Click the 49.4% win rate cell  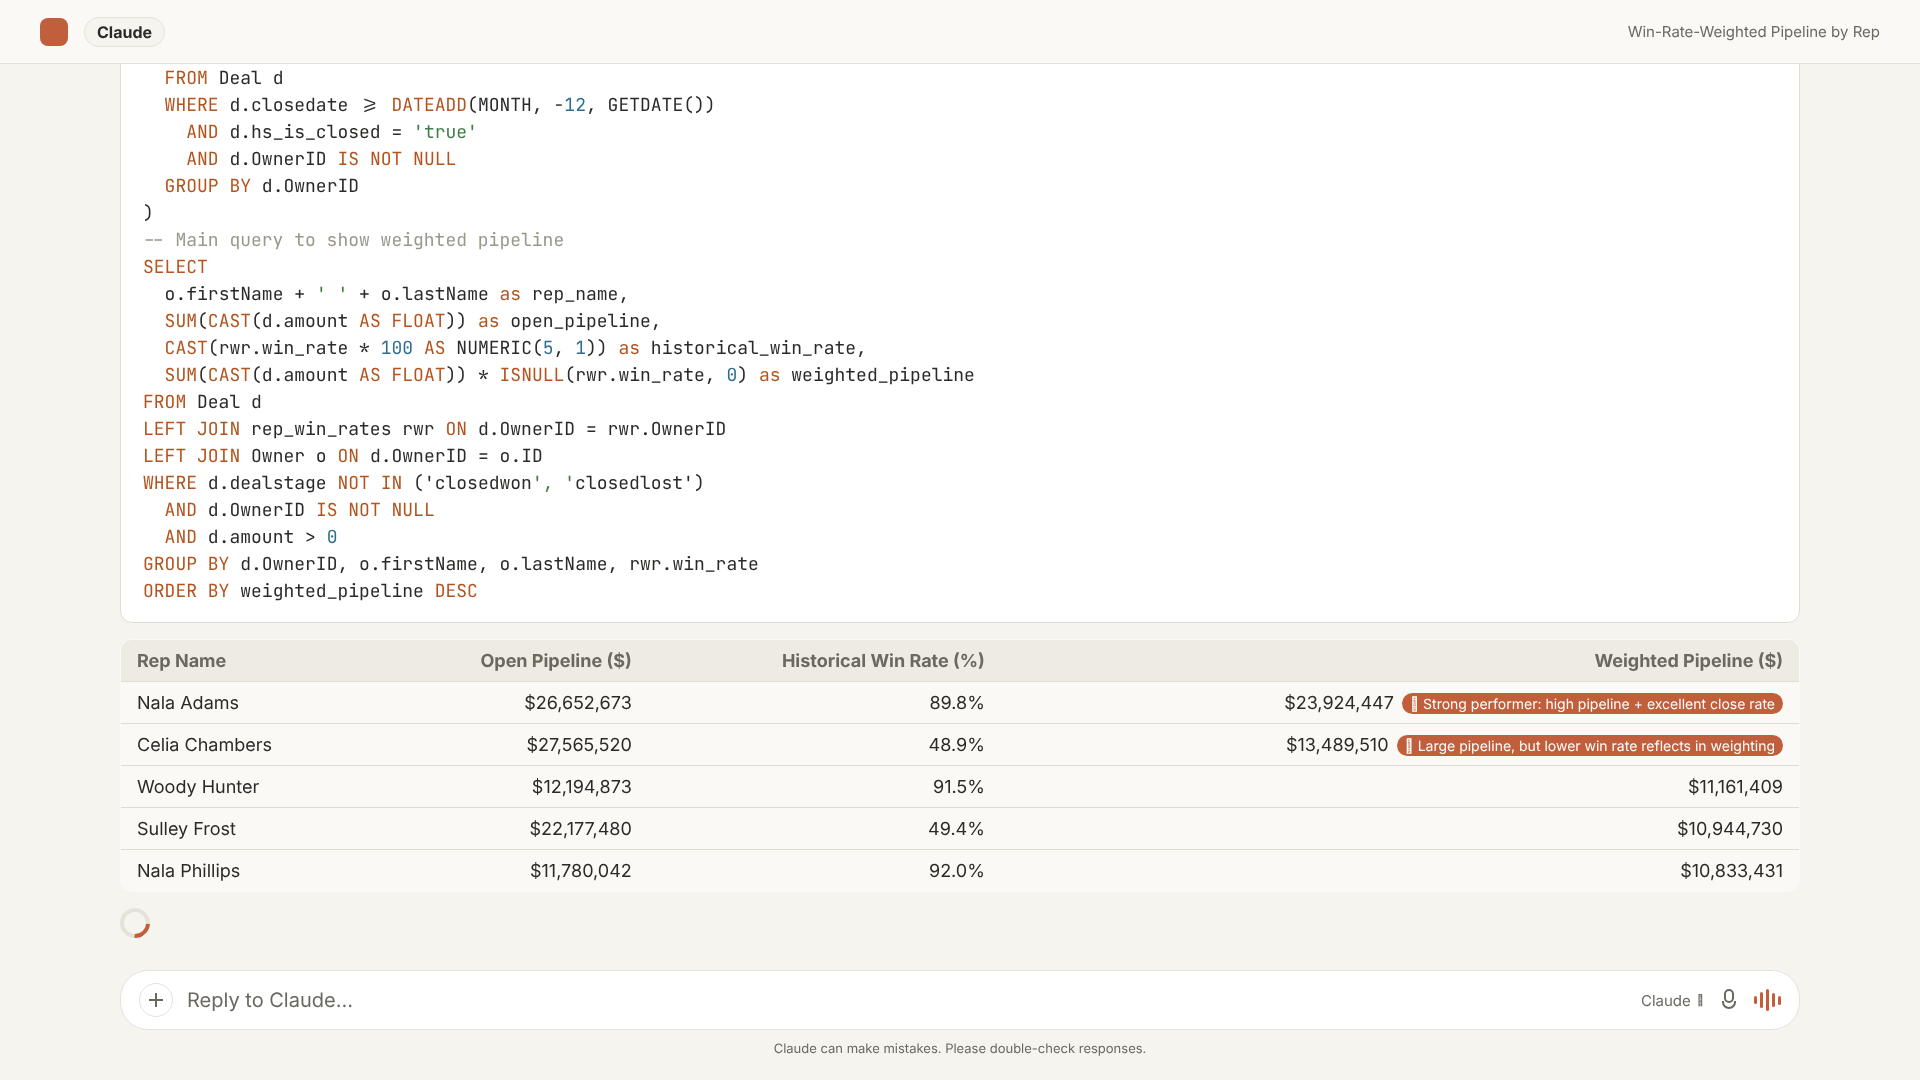point(956,829)
